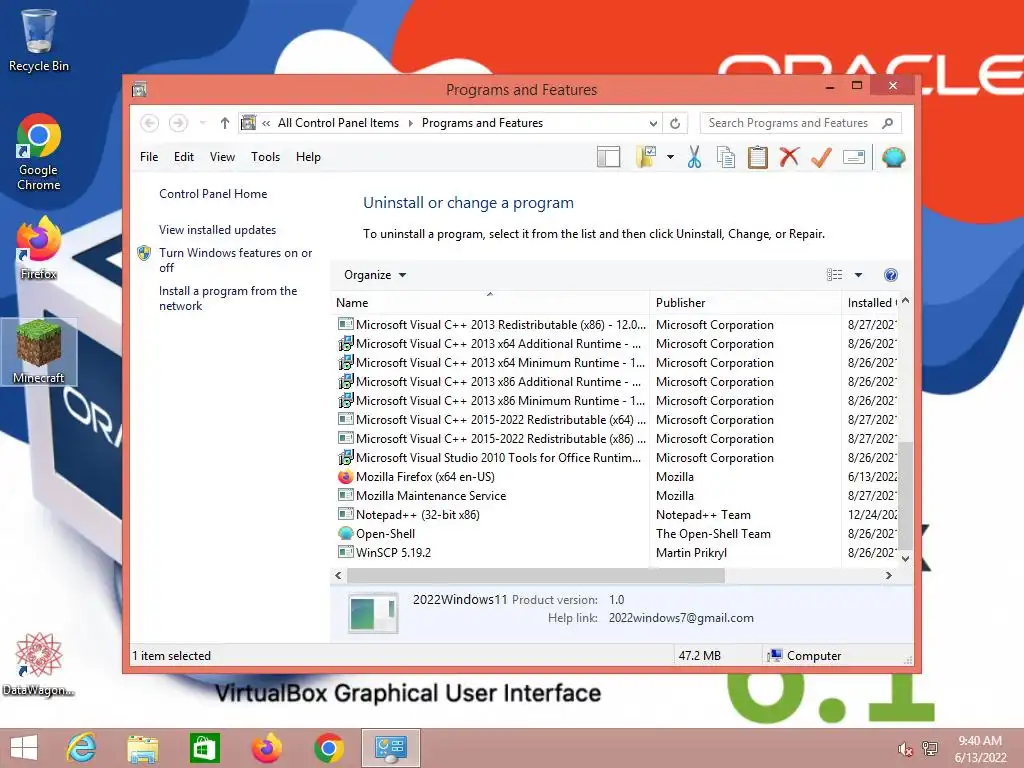Click the horizontal scrollbar left arrow
1024x768 pixels.
[x=338, y=575]
